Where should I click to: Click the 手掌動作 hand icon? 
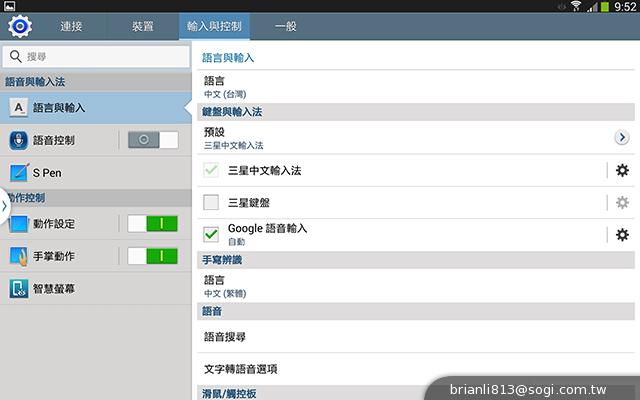pos(19,257)
